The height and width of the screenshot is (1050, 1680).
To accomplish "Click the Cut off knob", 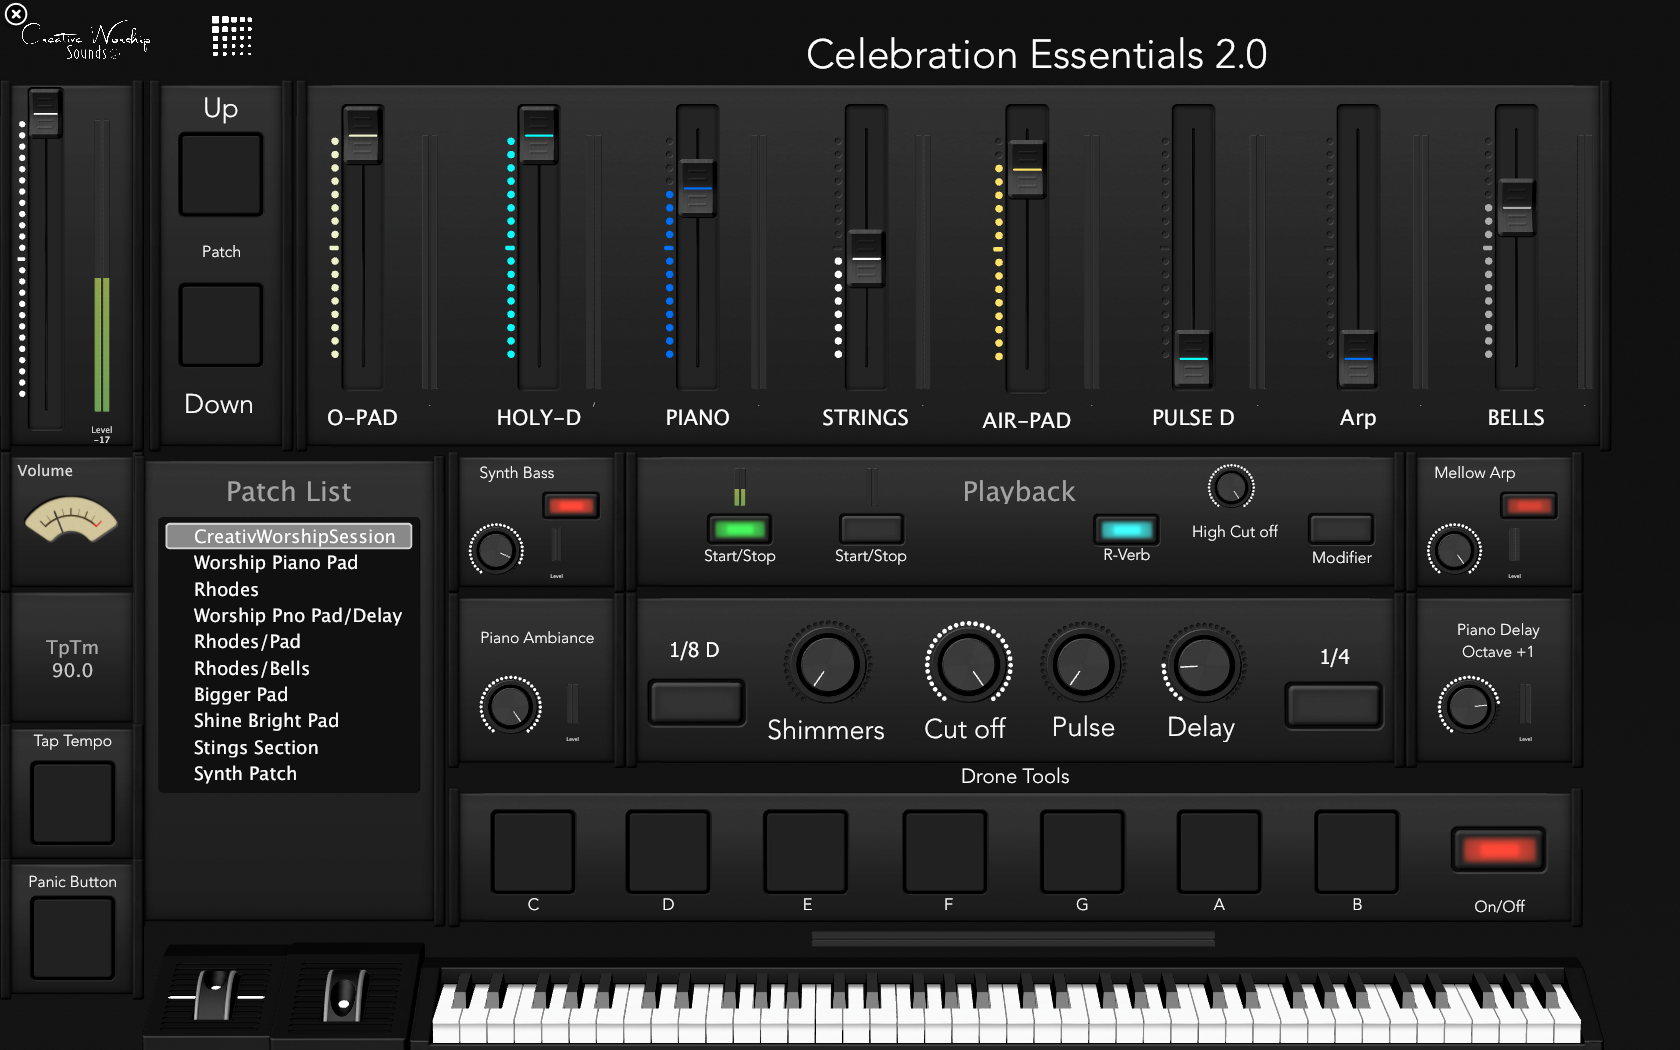I will pos(968,665).
